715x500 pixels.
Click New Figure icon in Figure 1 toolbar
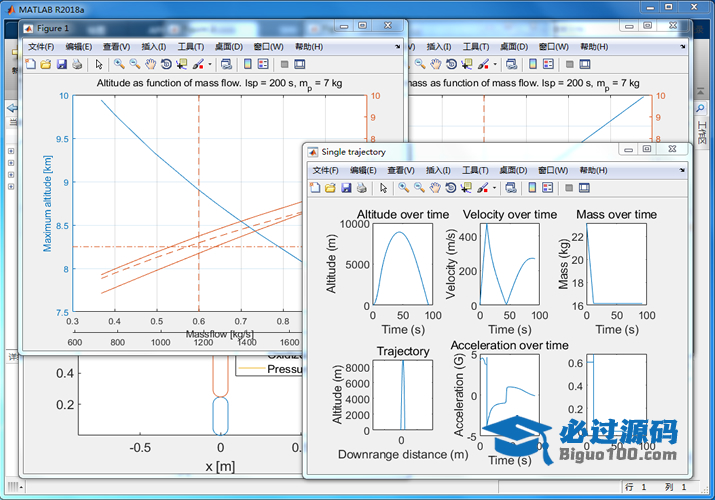[31, 64]
